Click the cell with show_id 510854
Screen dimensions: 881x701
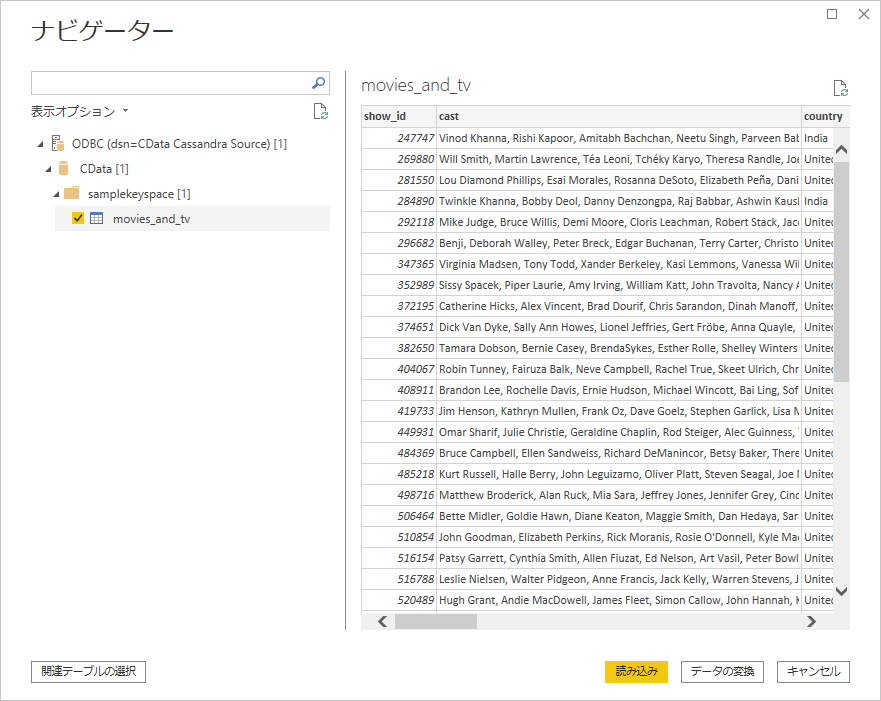tap(399, 537)
